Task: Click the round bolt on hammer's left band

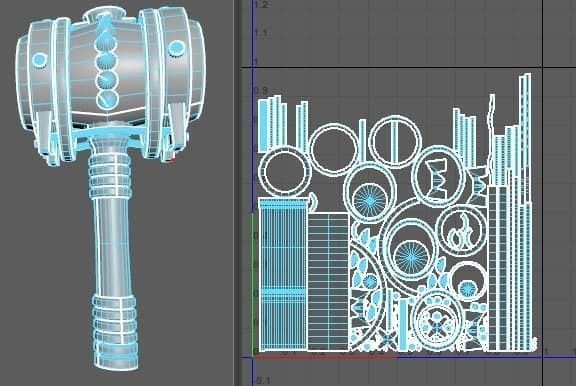Action: [39, 59]
